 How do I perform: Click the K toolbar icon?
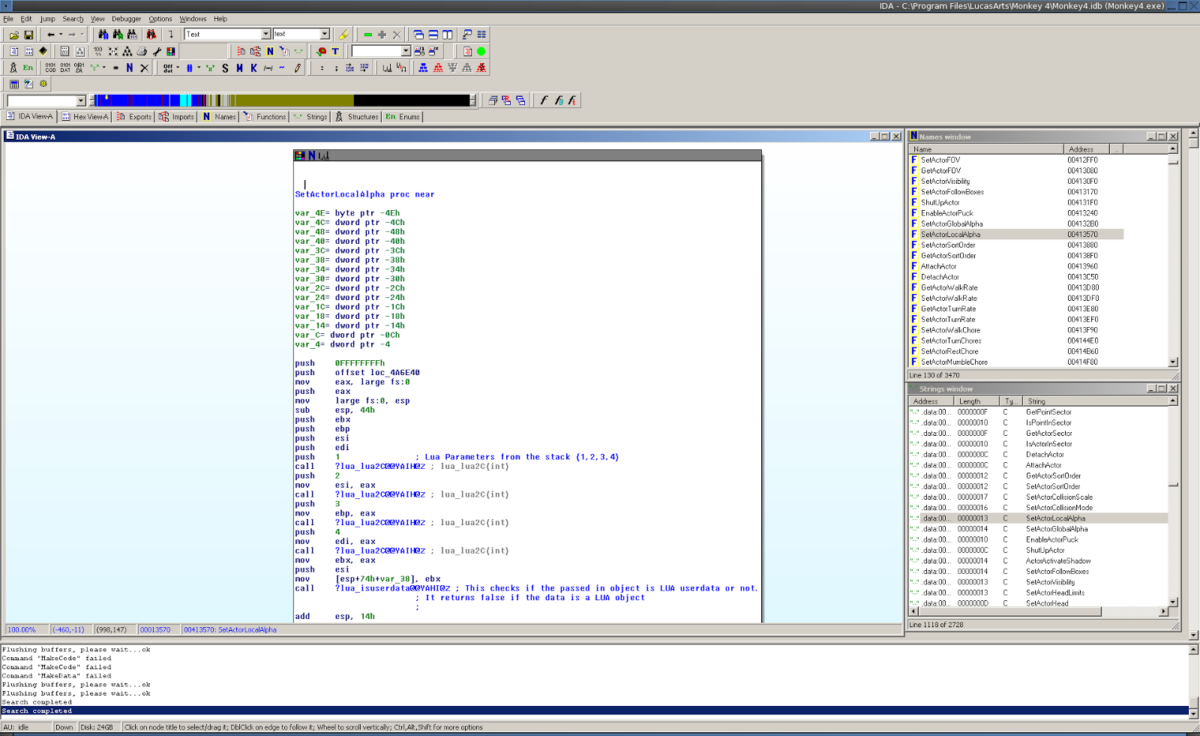coord(254,68)
